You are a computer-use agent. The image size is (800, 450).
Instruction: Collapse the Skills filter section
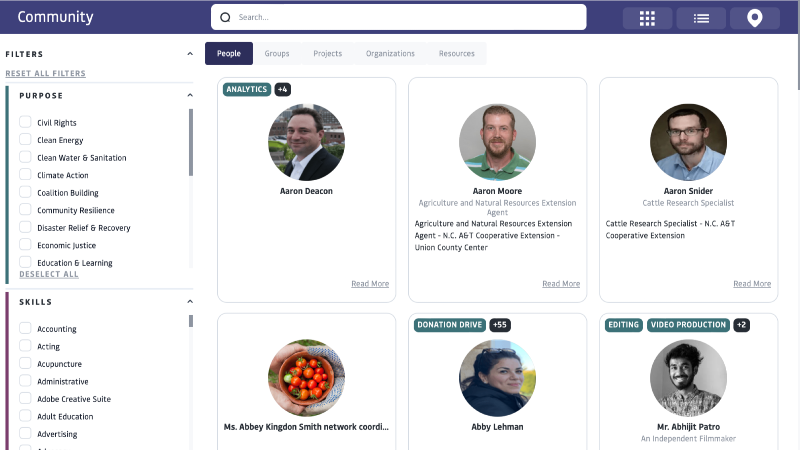point(190,302)
